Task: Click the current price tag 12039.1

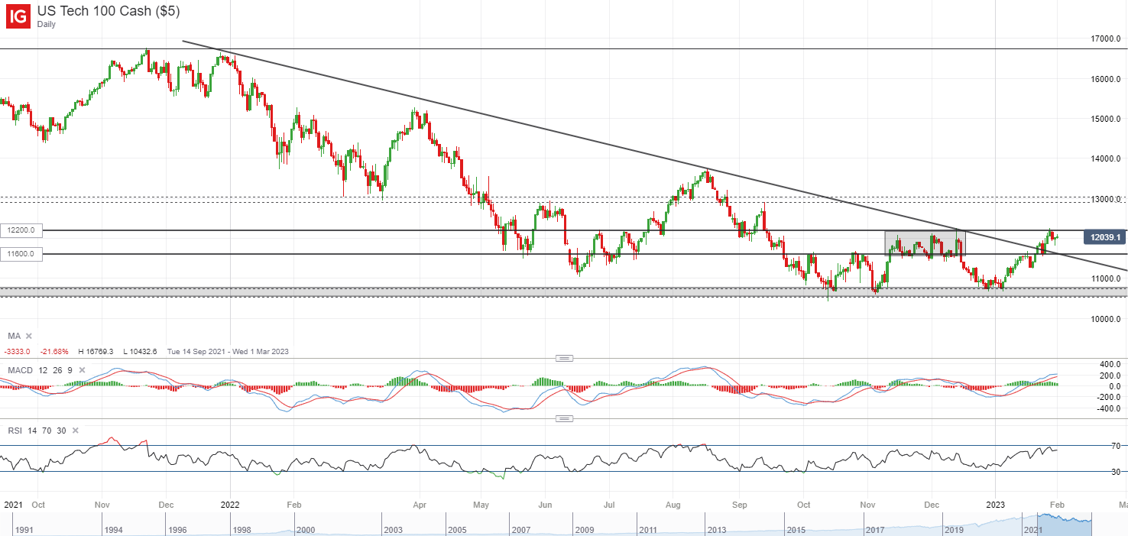Action: [x=1104, y=236]
